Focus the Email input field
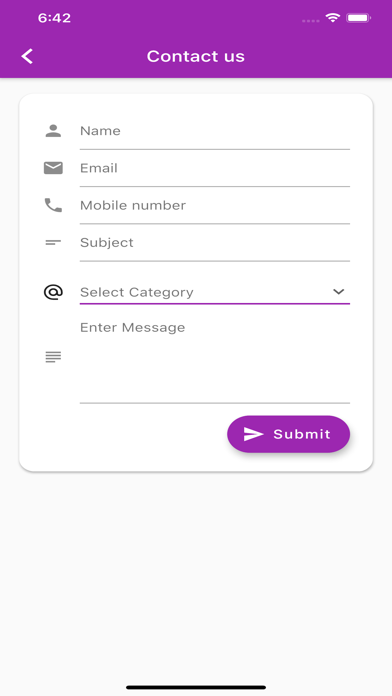Viewport: 392px width, 696px height. pos(215,168)
